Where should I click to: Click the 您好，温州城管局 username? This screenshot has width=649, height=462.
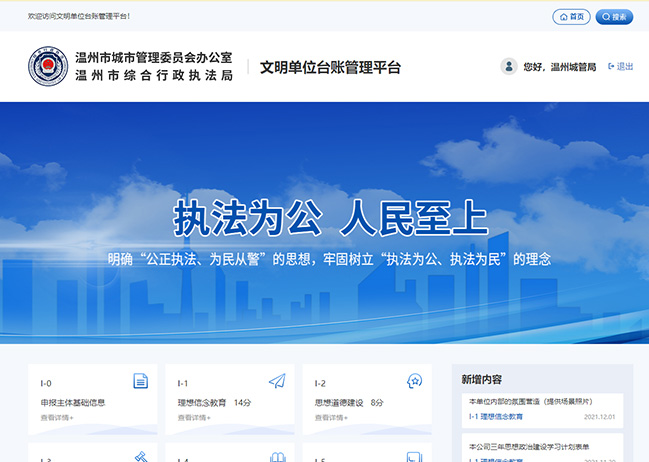click(x=560, y=67)
